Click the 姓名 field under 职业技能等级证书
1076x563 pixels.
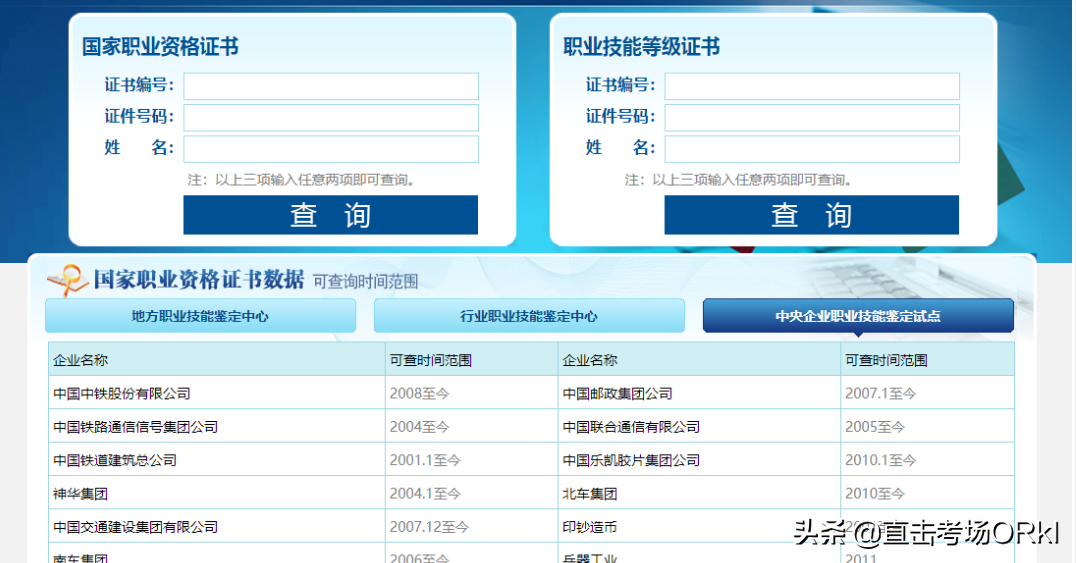(x=812, y=149)
